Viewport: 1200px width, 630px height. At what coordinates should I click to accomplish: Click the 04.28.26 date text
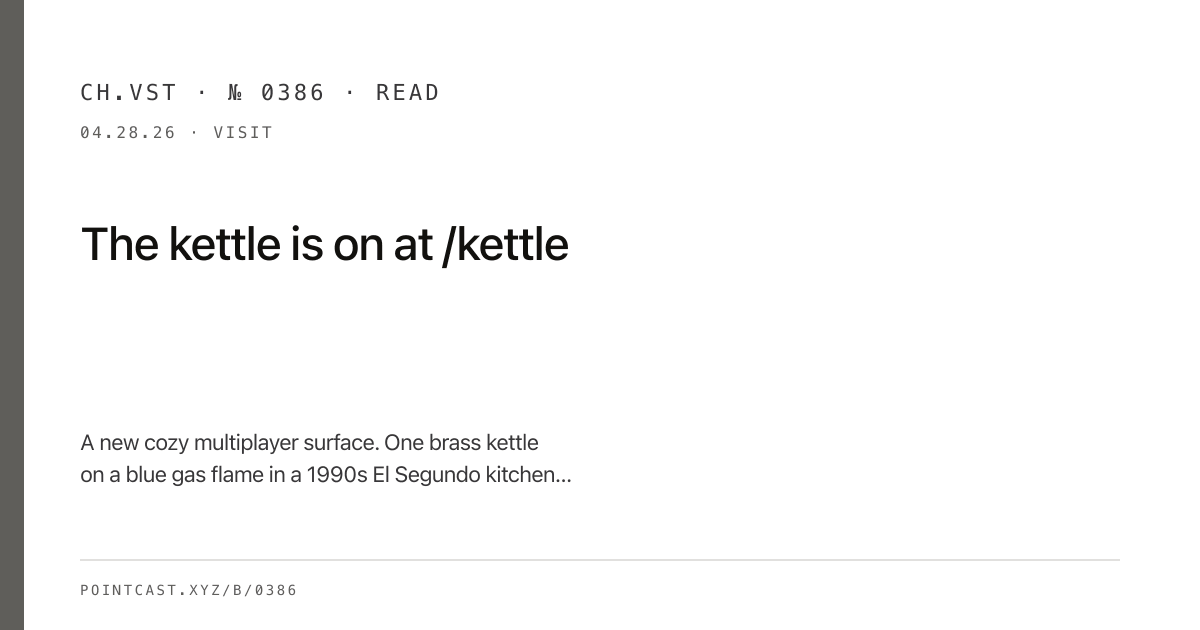[x=128, y=132]
